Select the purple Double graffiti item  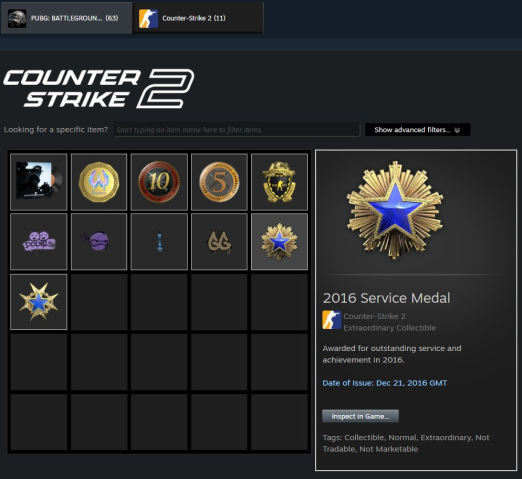(39, 242)
